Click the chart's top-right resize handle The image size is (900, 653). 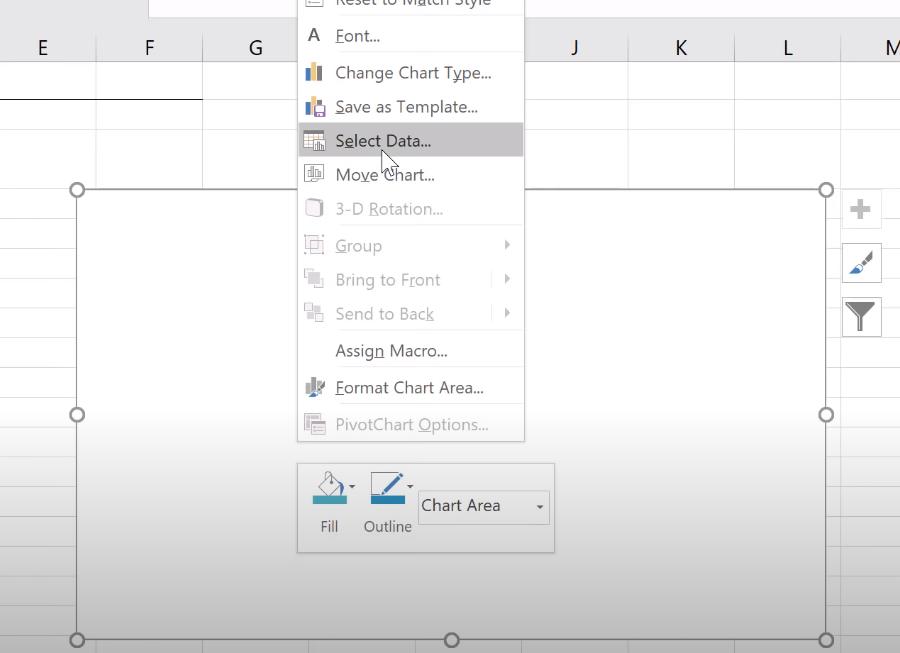click(x=826, y=190)
